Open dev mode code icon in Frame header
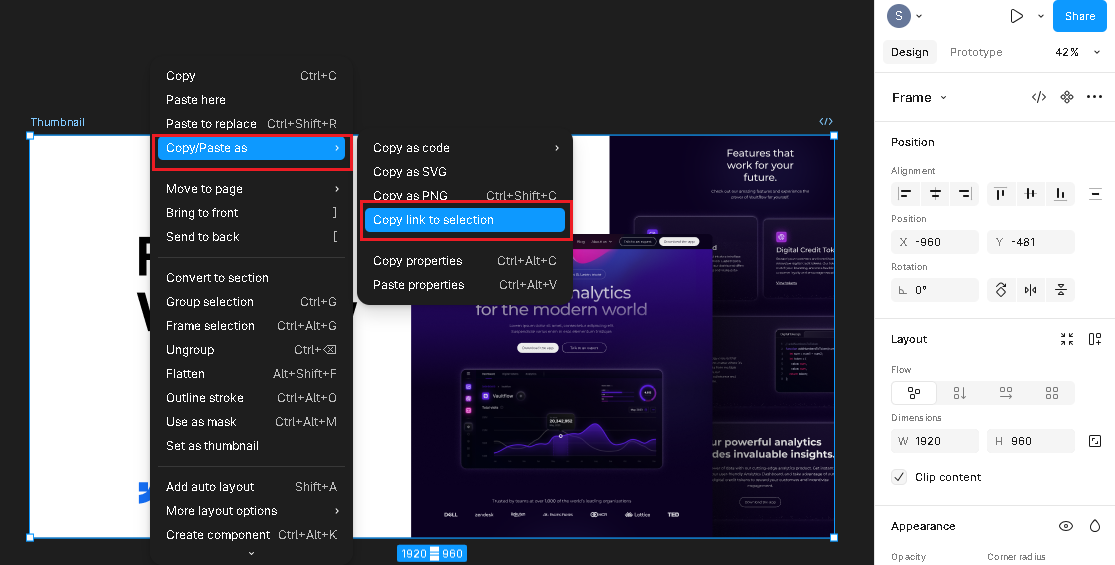Viewport: 1115px width, 565px height. [1039, 97]
